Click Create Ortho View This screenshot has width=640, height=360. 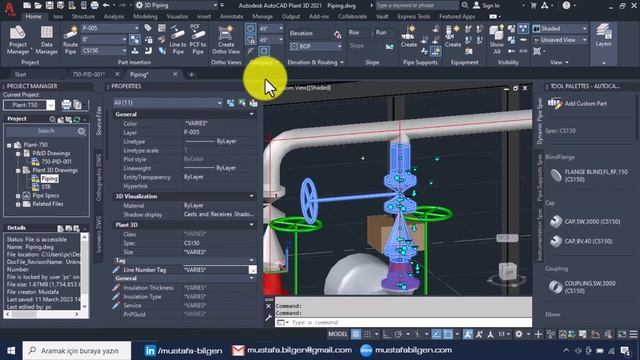click(226, 40)
